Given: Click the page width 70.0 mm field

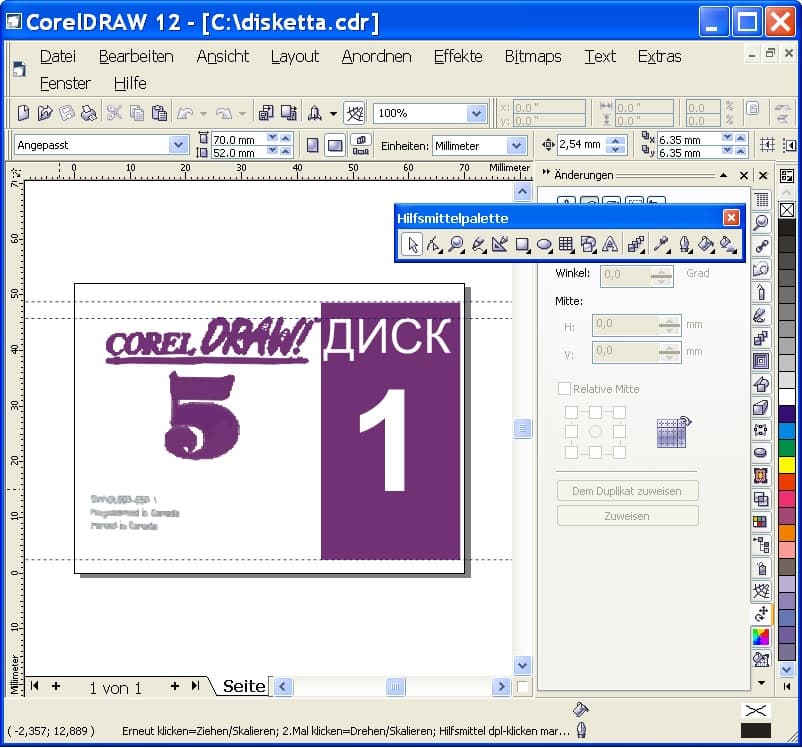Looking at the screenshot, I should coord(238,139).
